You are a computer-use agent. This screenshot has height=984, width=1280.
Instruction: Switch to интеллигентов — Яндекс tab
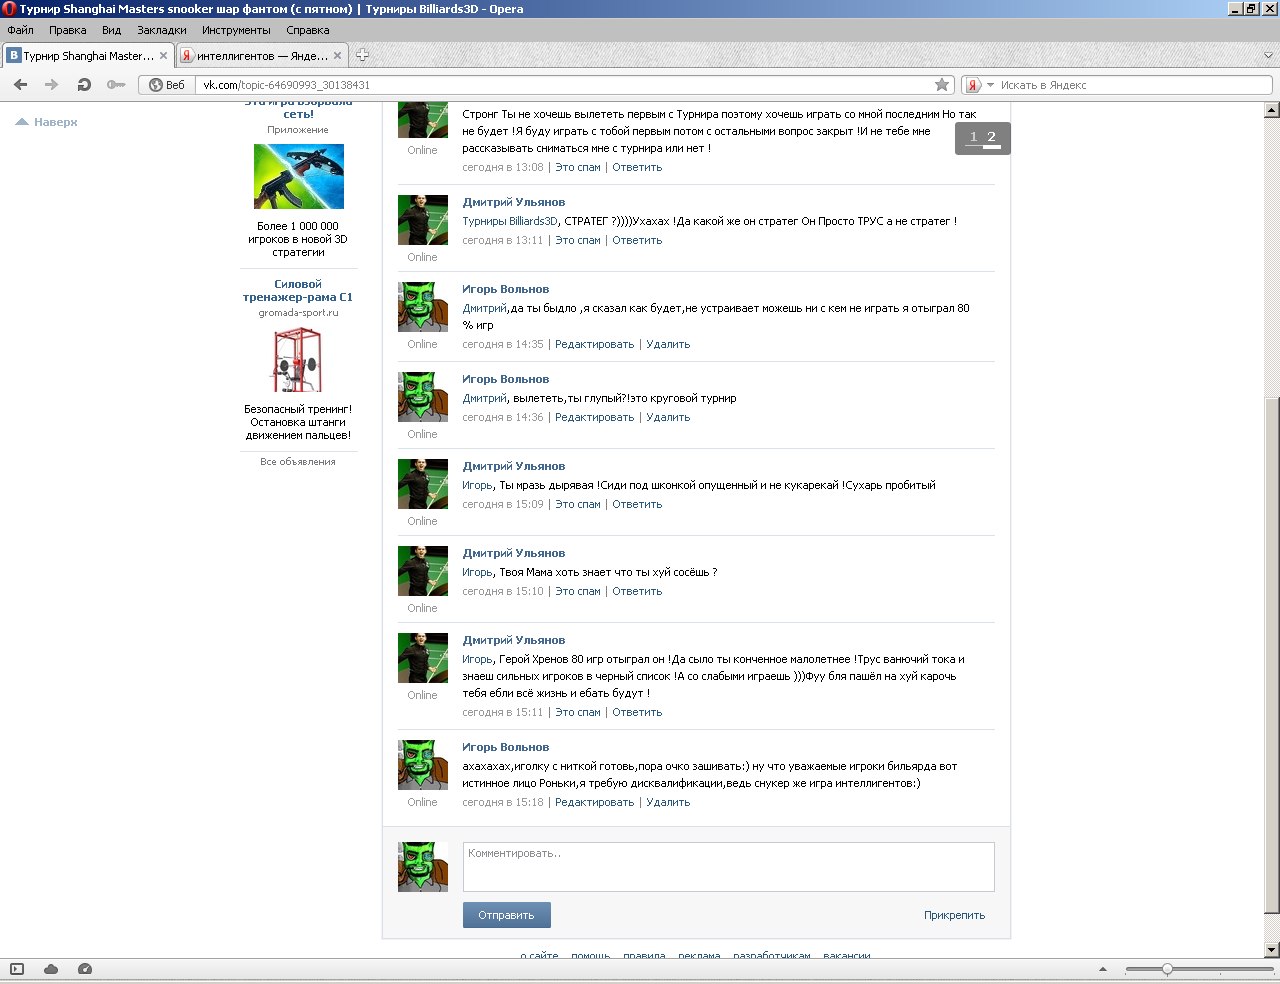[x=260, y=56]
